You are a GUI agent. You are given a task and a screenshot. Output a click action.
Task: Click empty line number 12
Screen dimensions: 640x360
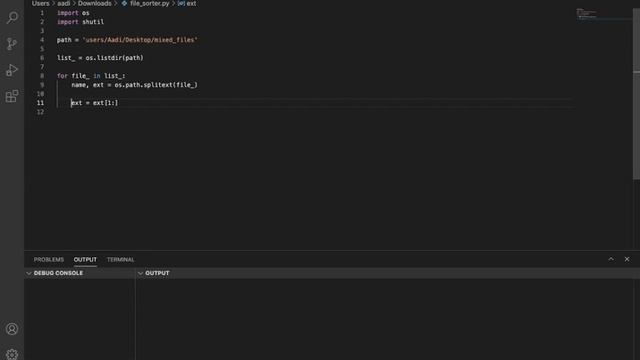[40, 112]
